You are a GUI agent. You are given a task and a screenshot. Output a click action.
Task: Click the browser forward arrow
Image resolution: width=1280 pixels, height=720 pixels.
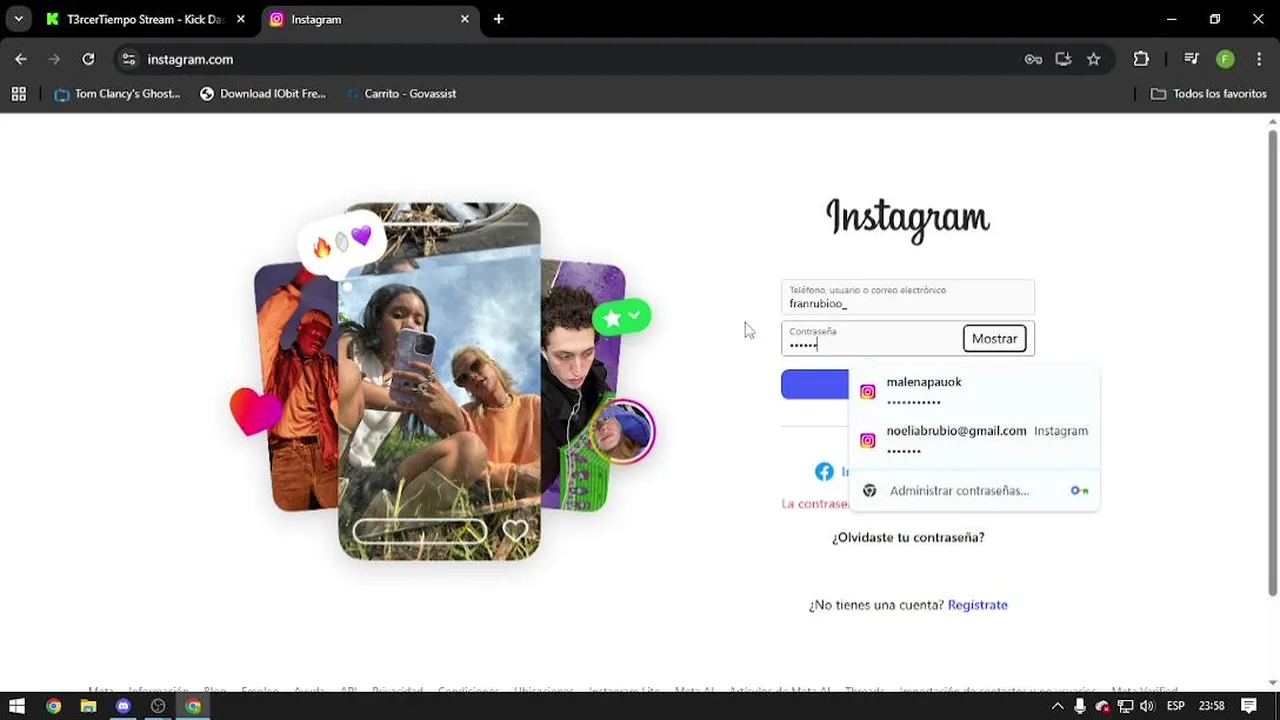[54, 59]
